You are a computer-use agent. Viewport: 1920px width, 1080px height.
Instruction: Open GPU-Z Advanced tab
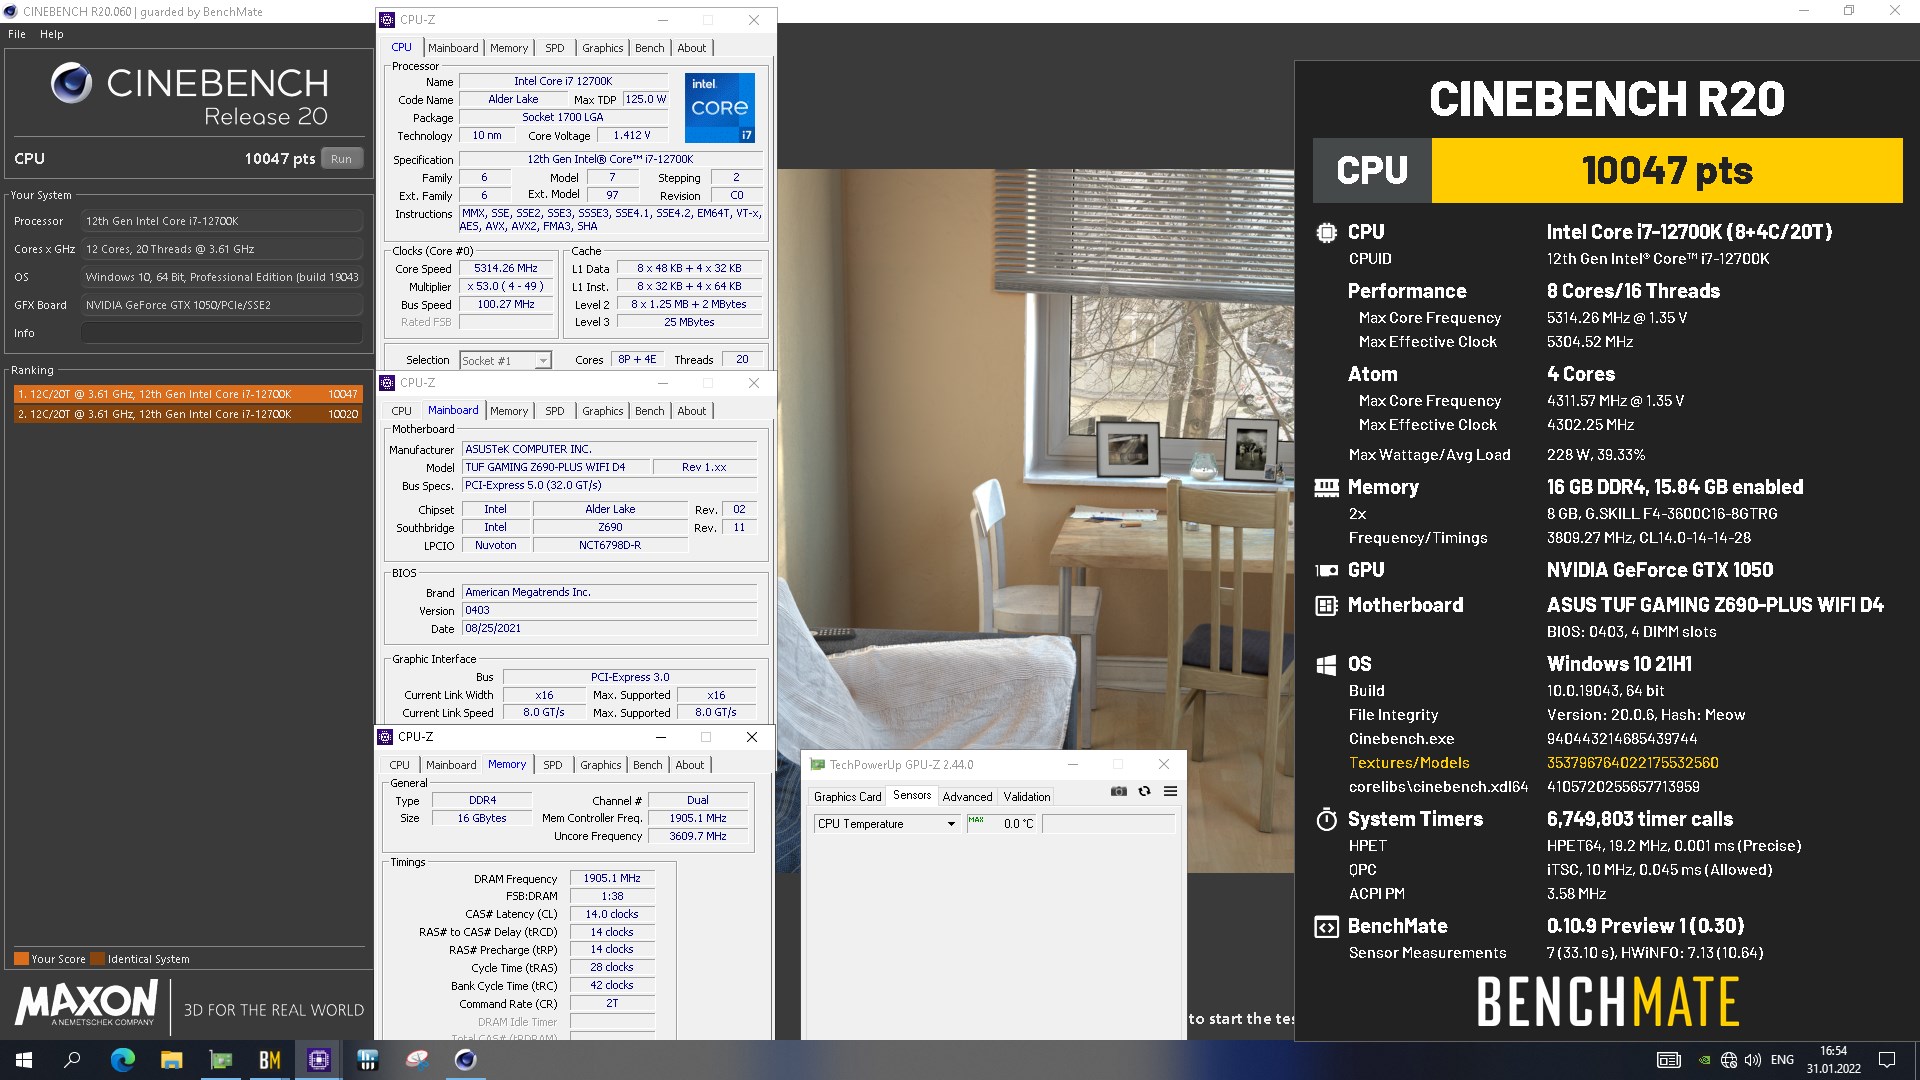tap(967, 797)
